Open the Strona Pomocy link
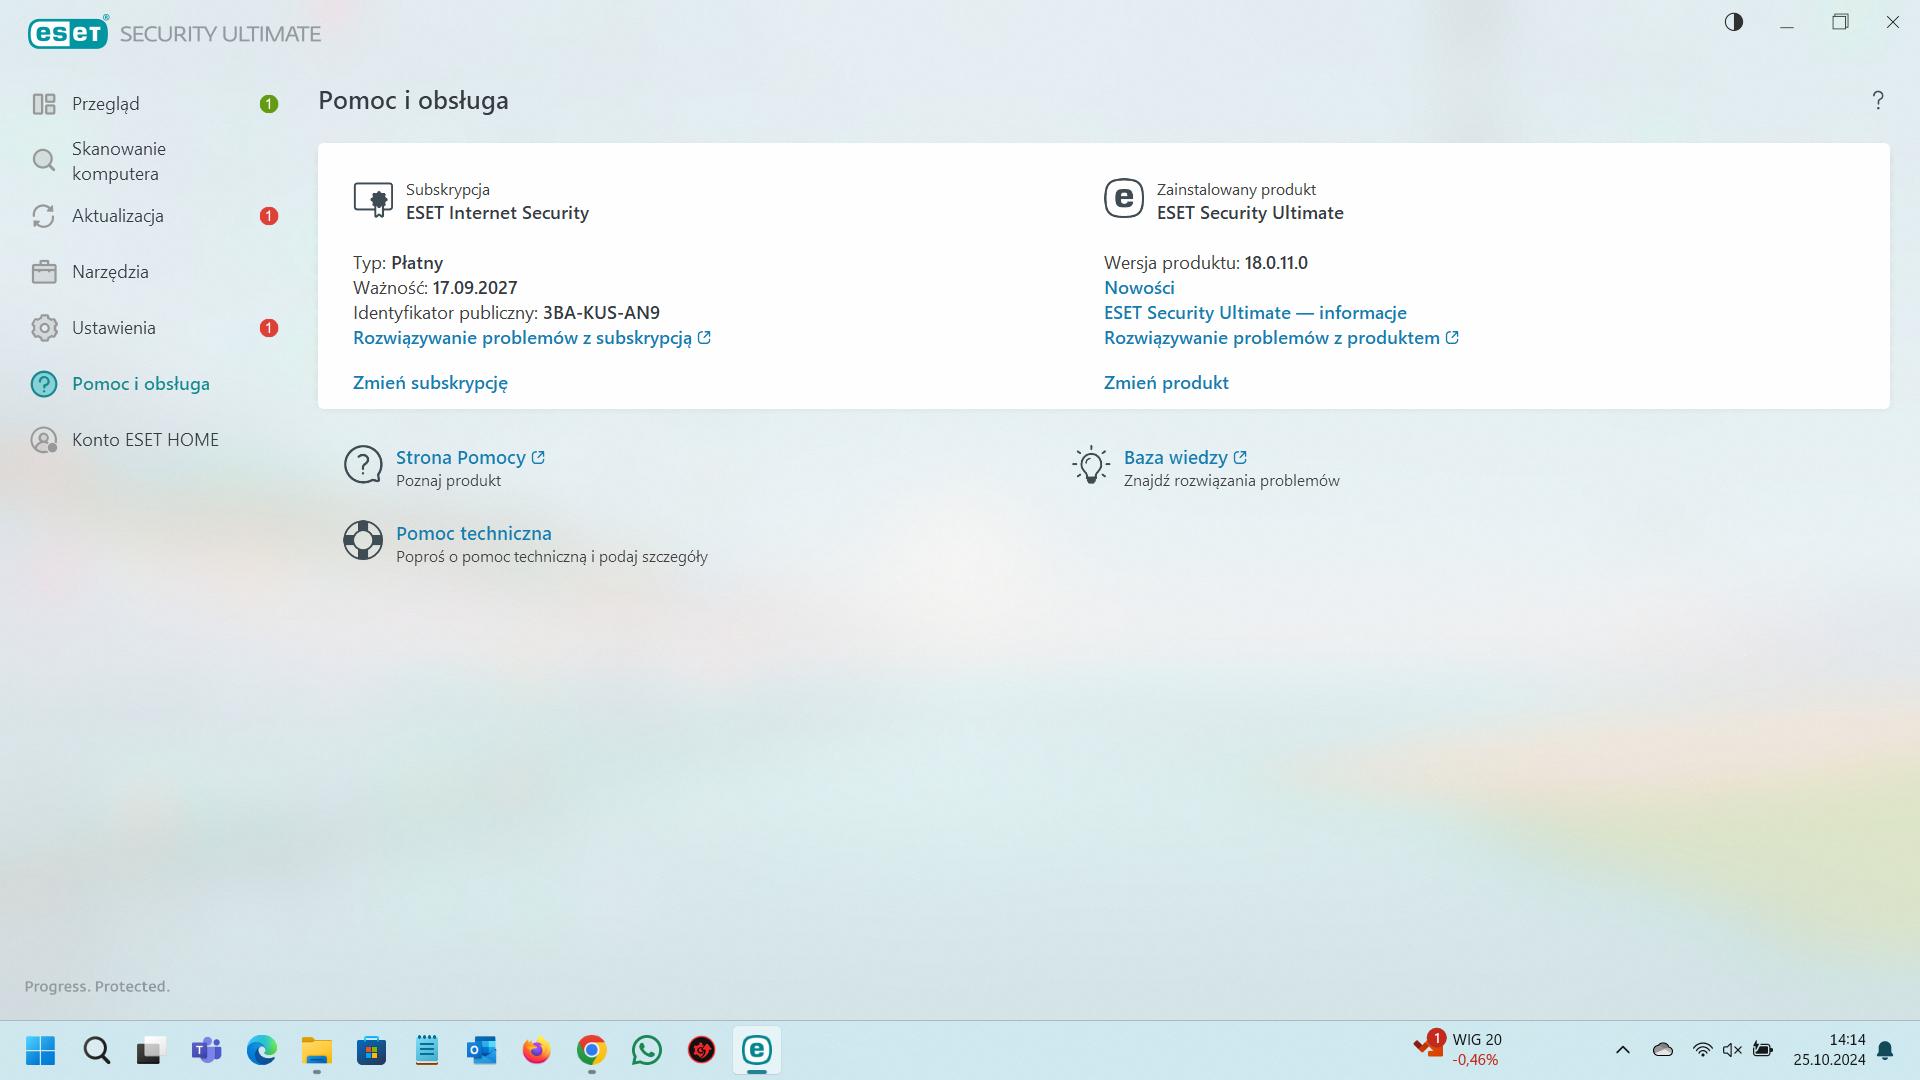This screenshot has width=1920, height=1080. point(470,458)
